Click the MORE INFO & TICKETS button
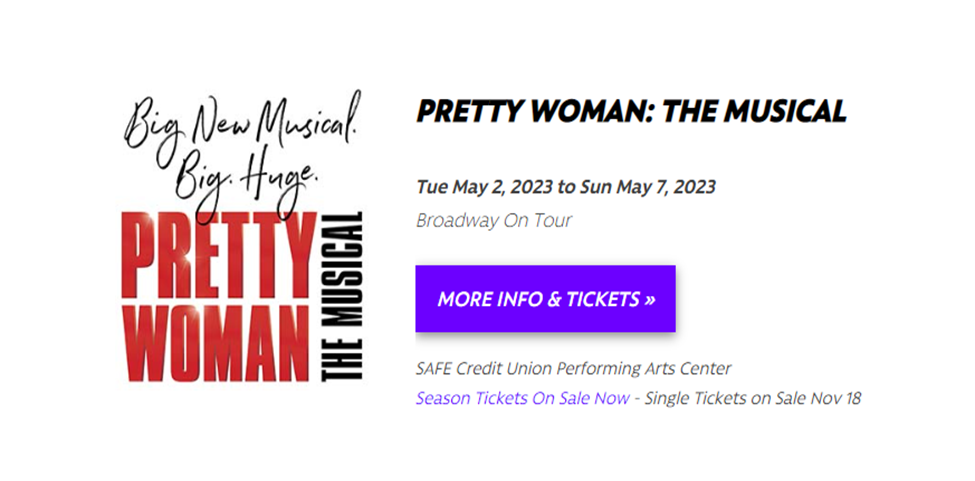The image size is (975, 481). [x=545, y=299]
